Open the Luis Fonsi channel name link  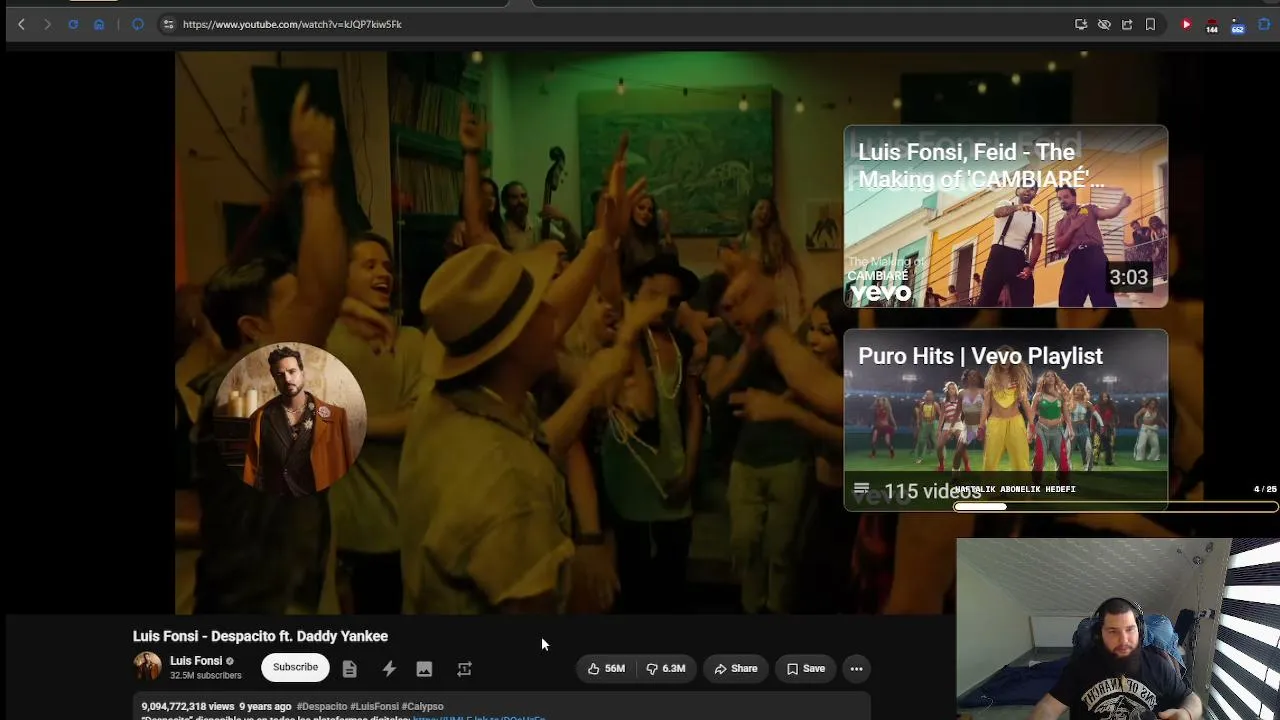[196, 661]
